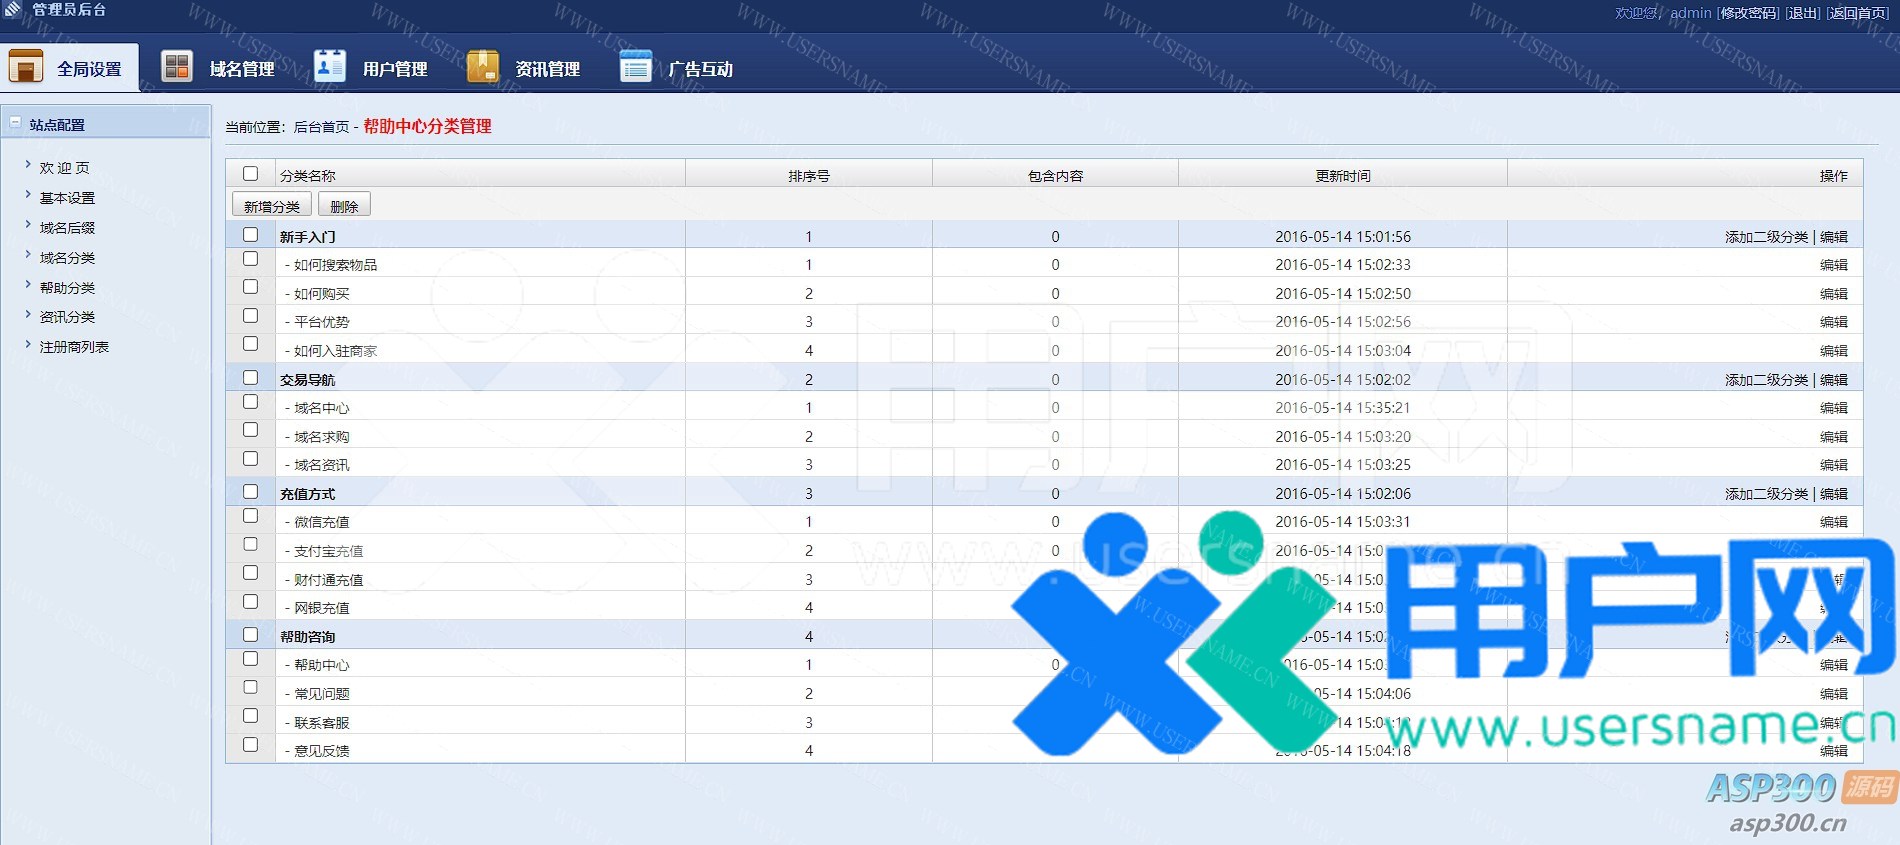Image resolution: width=1900 pixels, height=845 pixels.
Task: Click the 域名管理 grid icon
Action: 177,67
